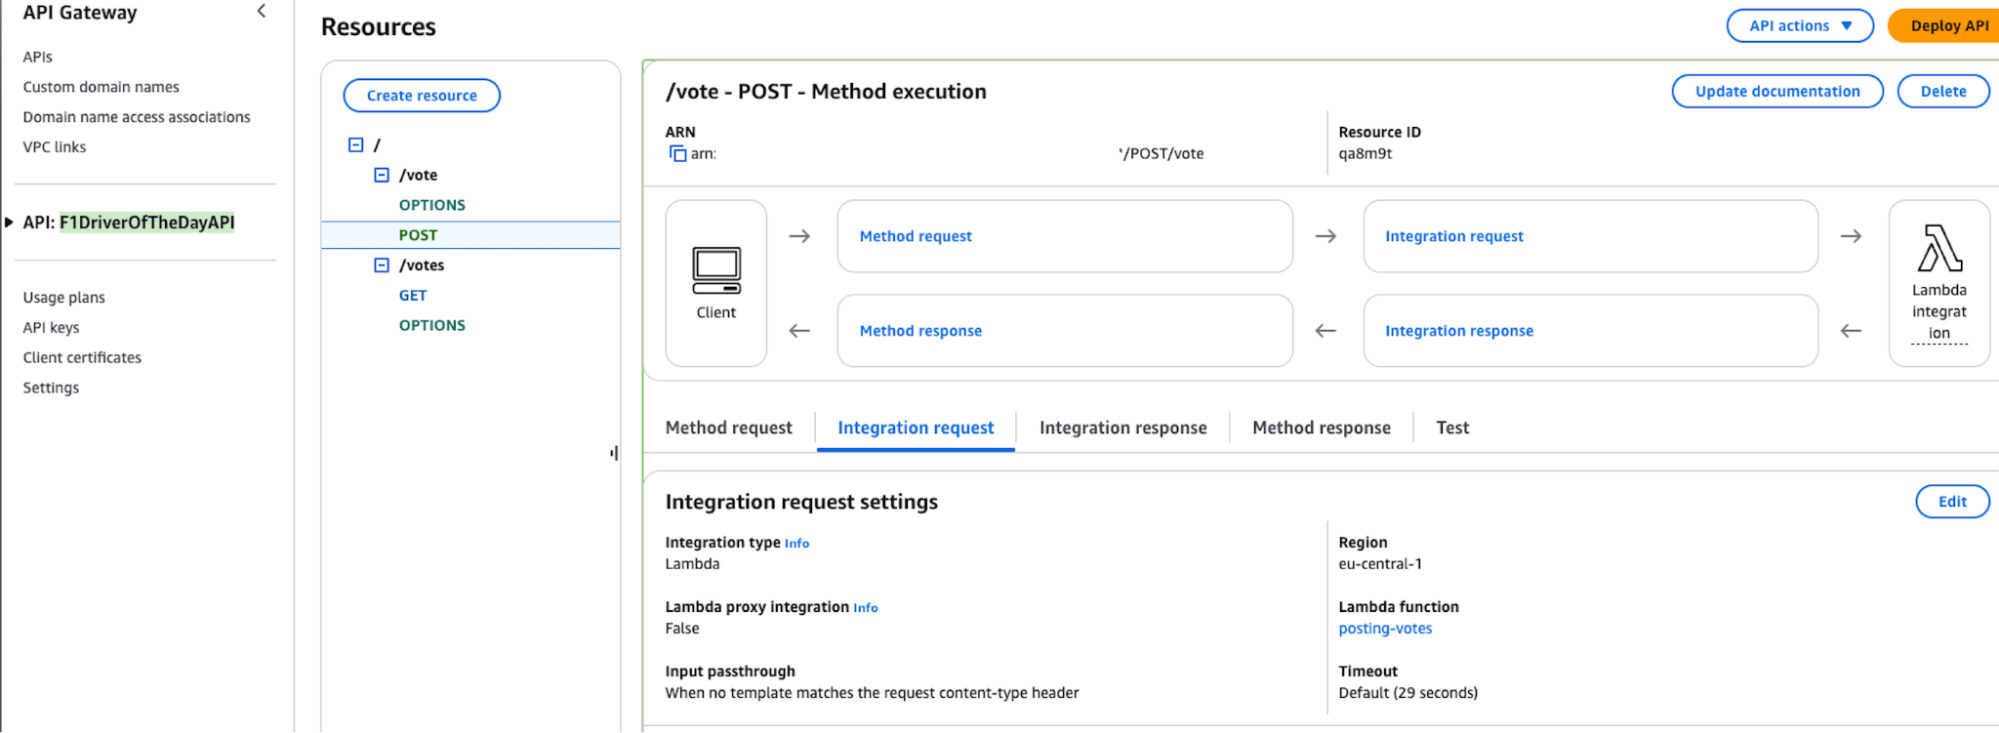This screenshot has height=733, width=1999.
Task: Copy the ARN using the copy icon
Action: pos(678,154)
